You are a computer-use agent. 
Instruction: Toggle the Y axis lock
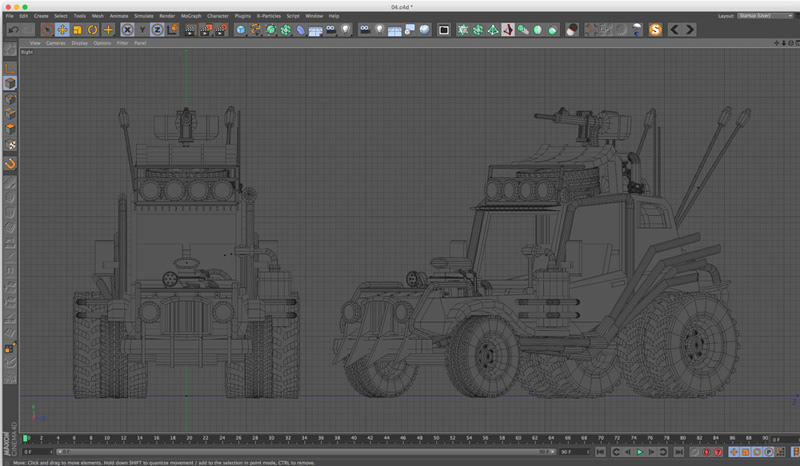coord(142,30)
